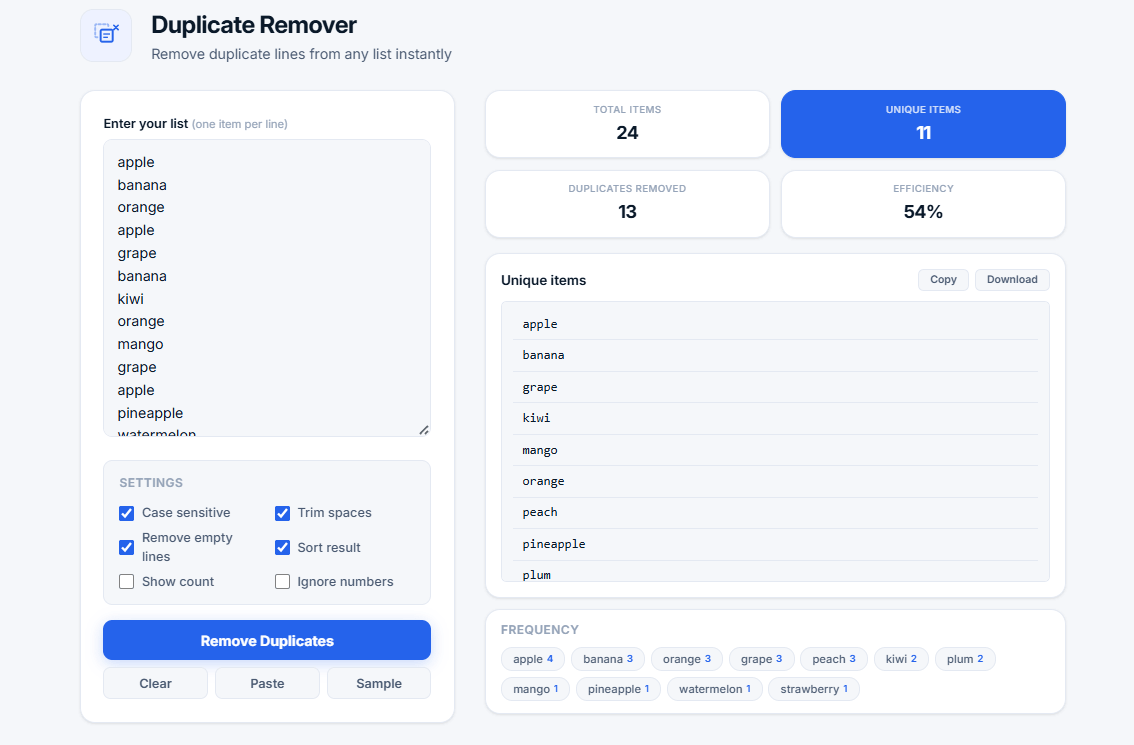Select peach row in Unique items results
1134x745 pixels.
775,512
